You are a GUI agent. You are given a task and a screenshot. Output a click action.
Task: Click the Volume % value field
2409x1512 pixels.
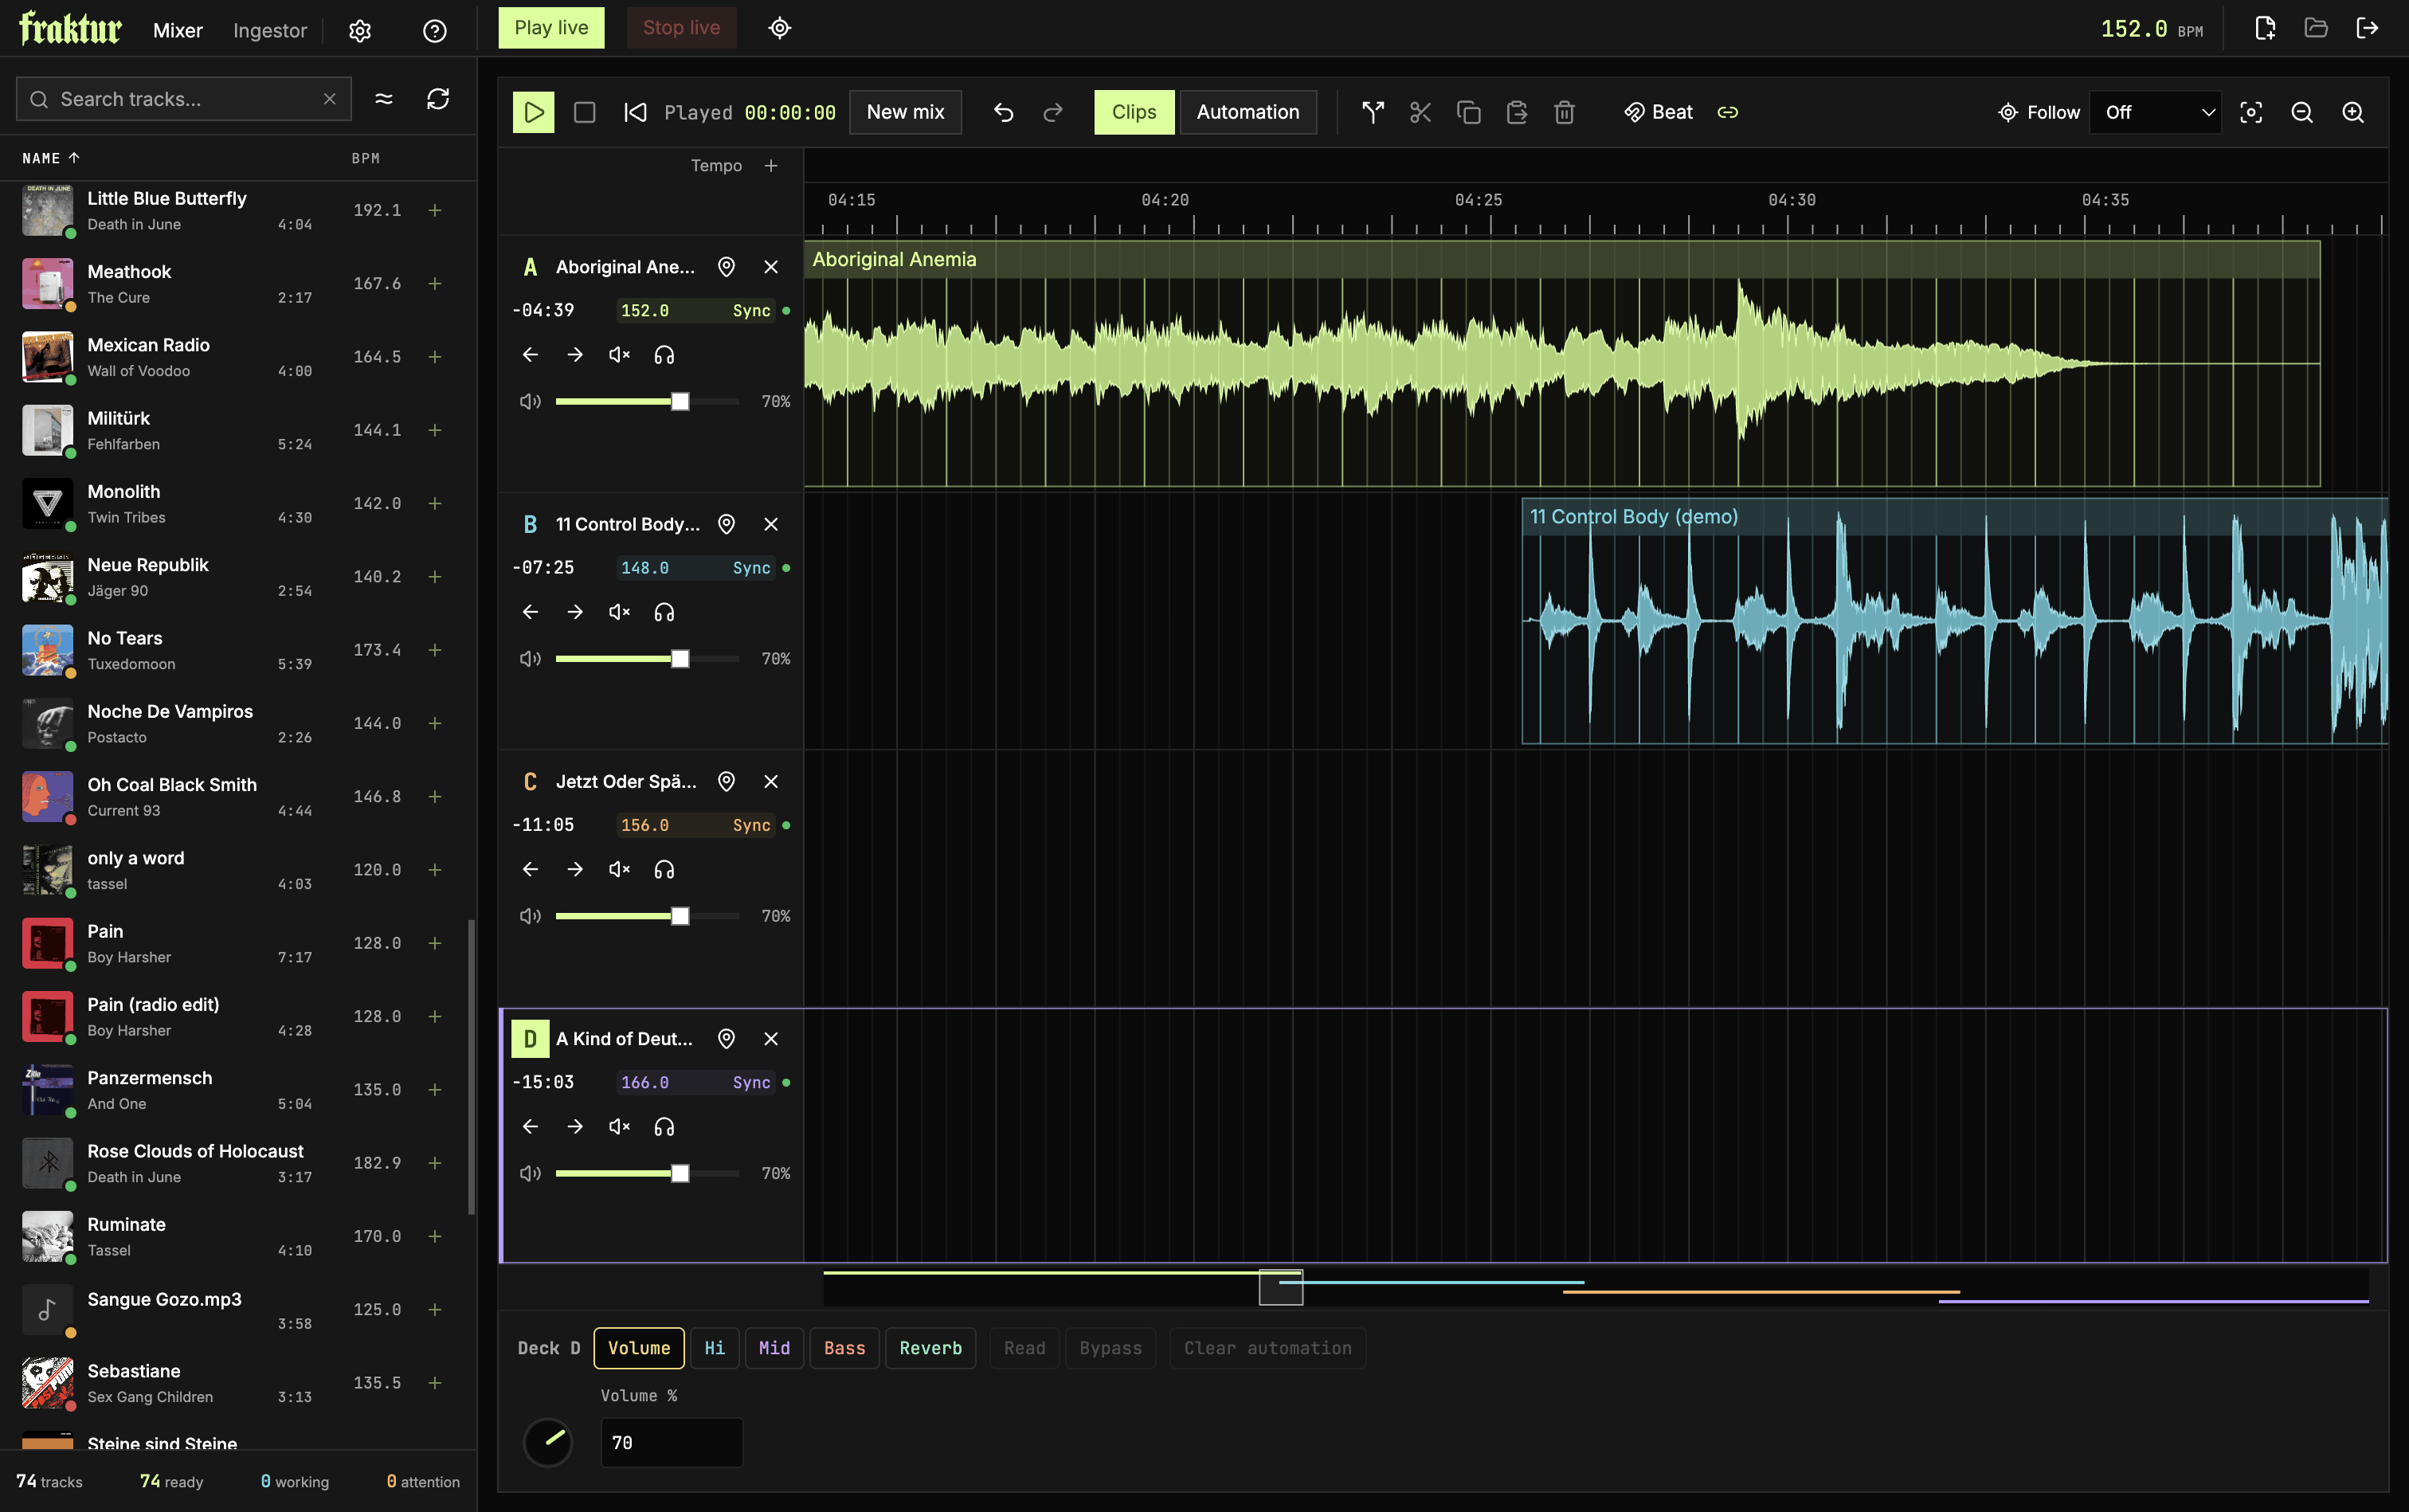pyautogui.click(x=671, y=1442)
